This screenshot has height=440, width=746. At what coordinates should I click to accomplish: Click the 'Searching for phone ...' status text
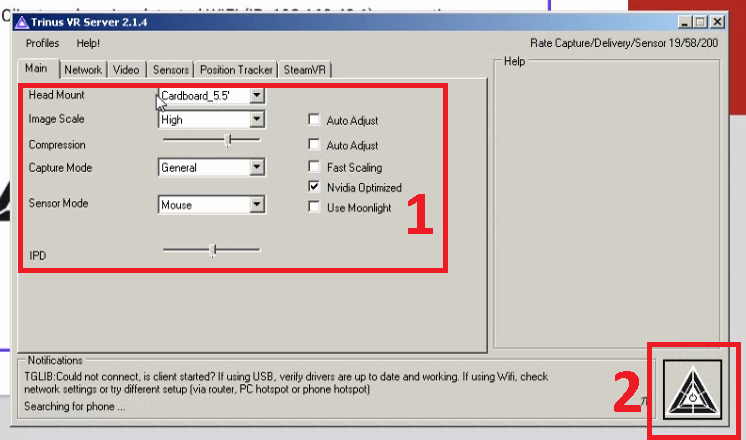[x=75, y=407]
